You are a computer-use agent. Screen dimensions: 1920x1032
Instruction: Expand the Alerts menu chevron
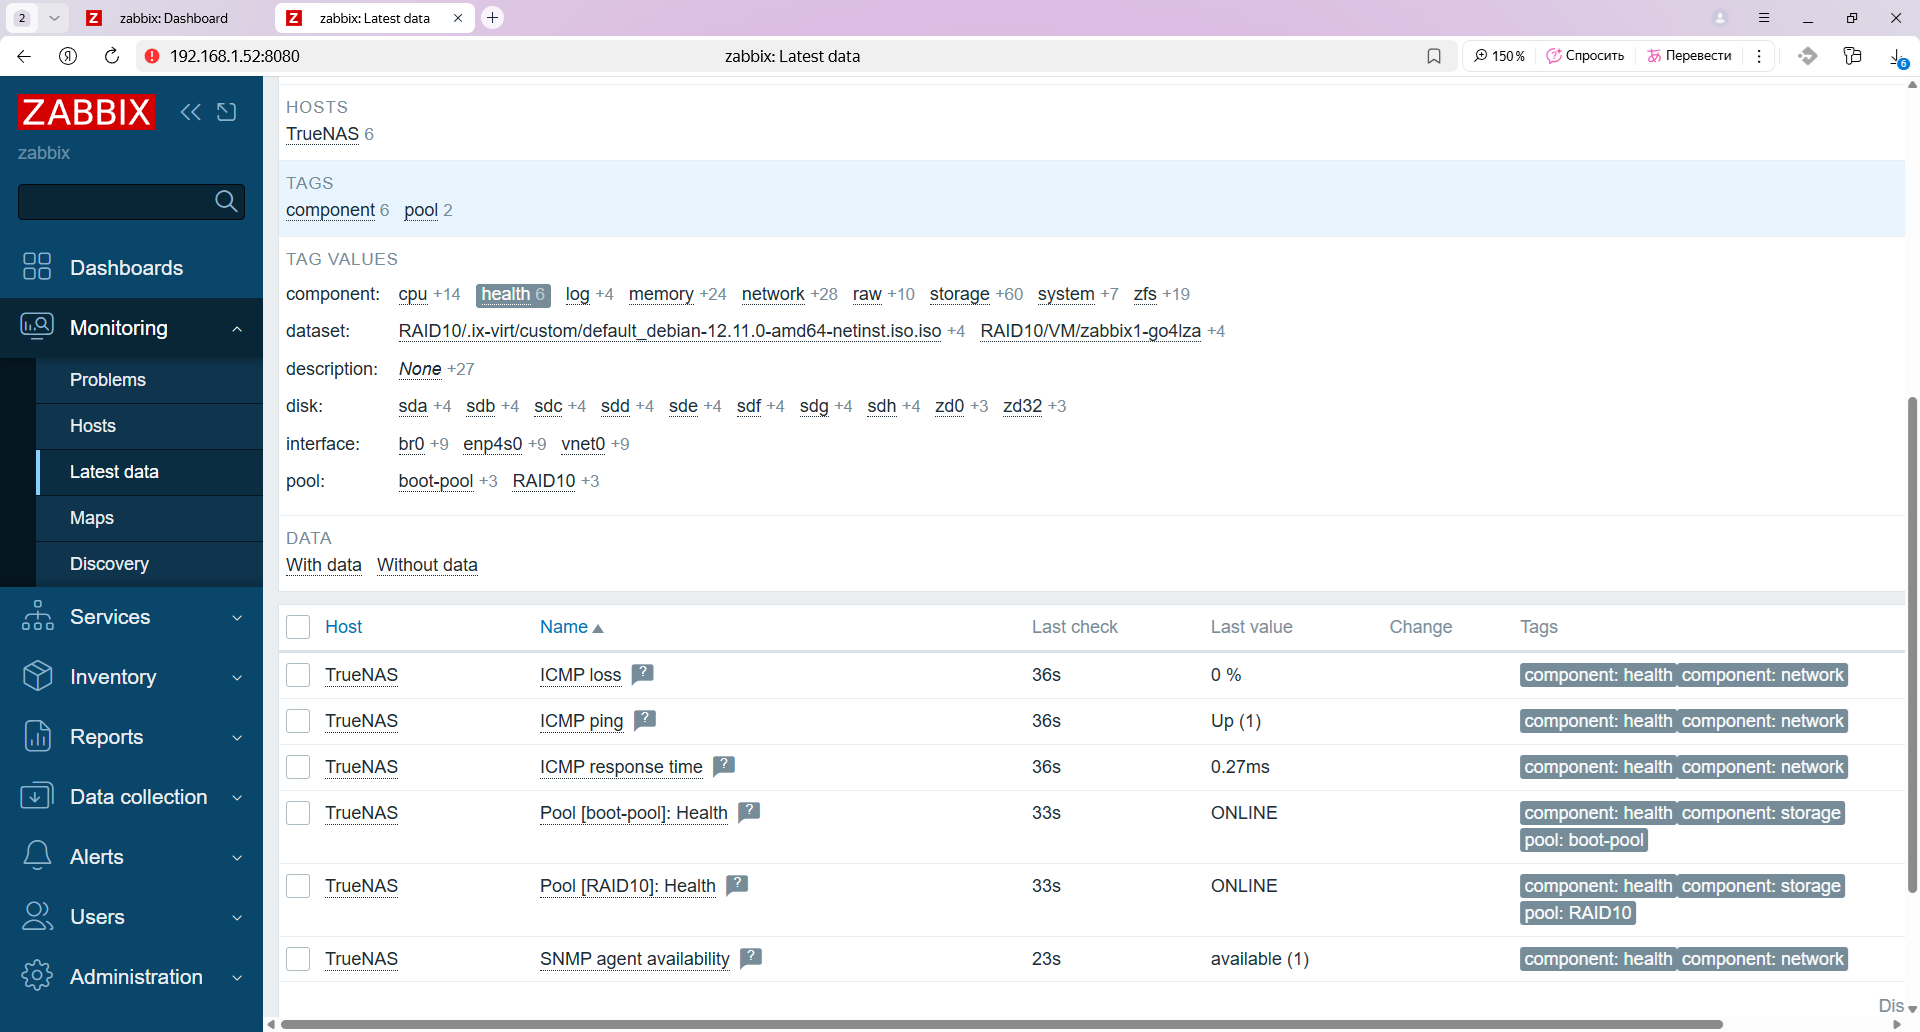pos(237,858)
